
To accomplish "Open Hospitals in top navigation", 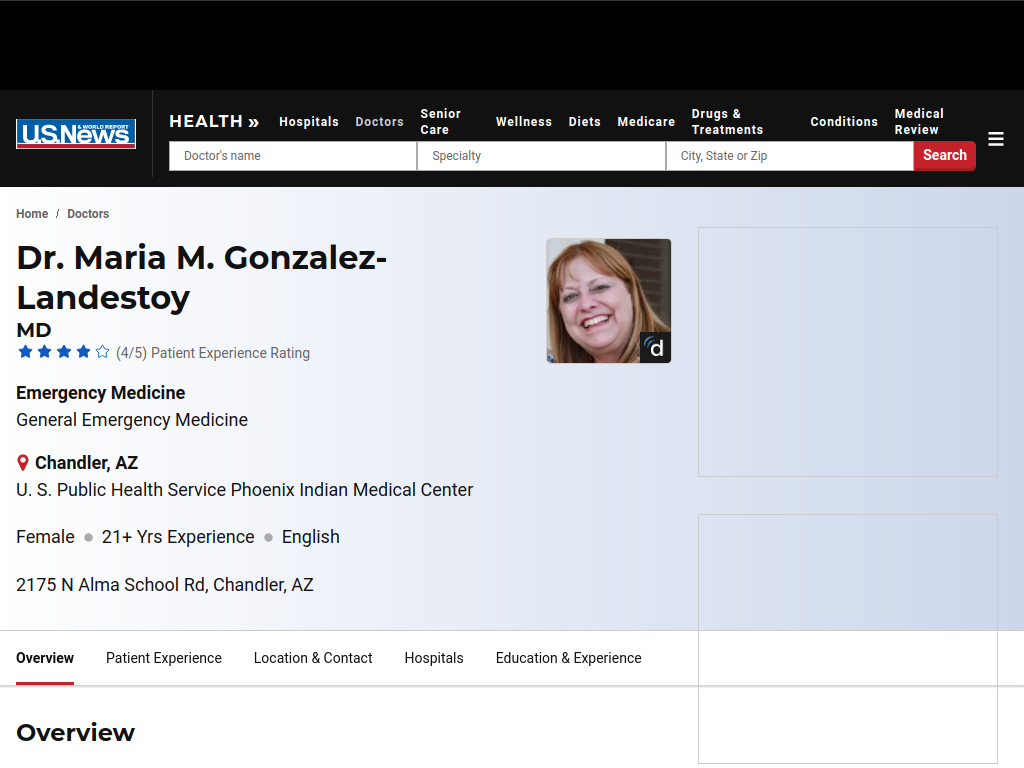I will (x=309, y=121).
